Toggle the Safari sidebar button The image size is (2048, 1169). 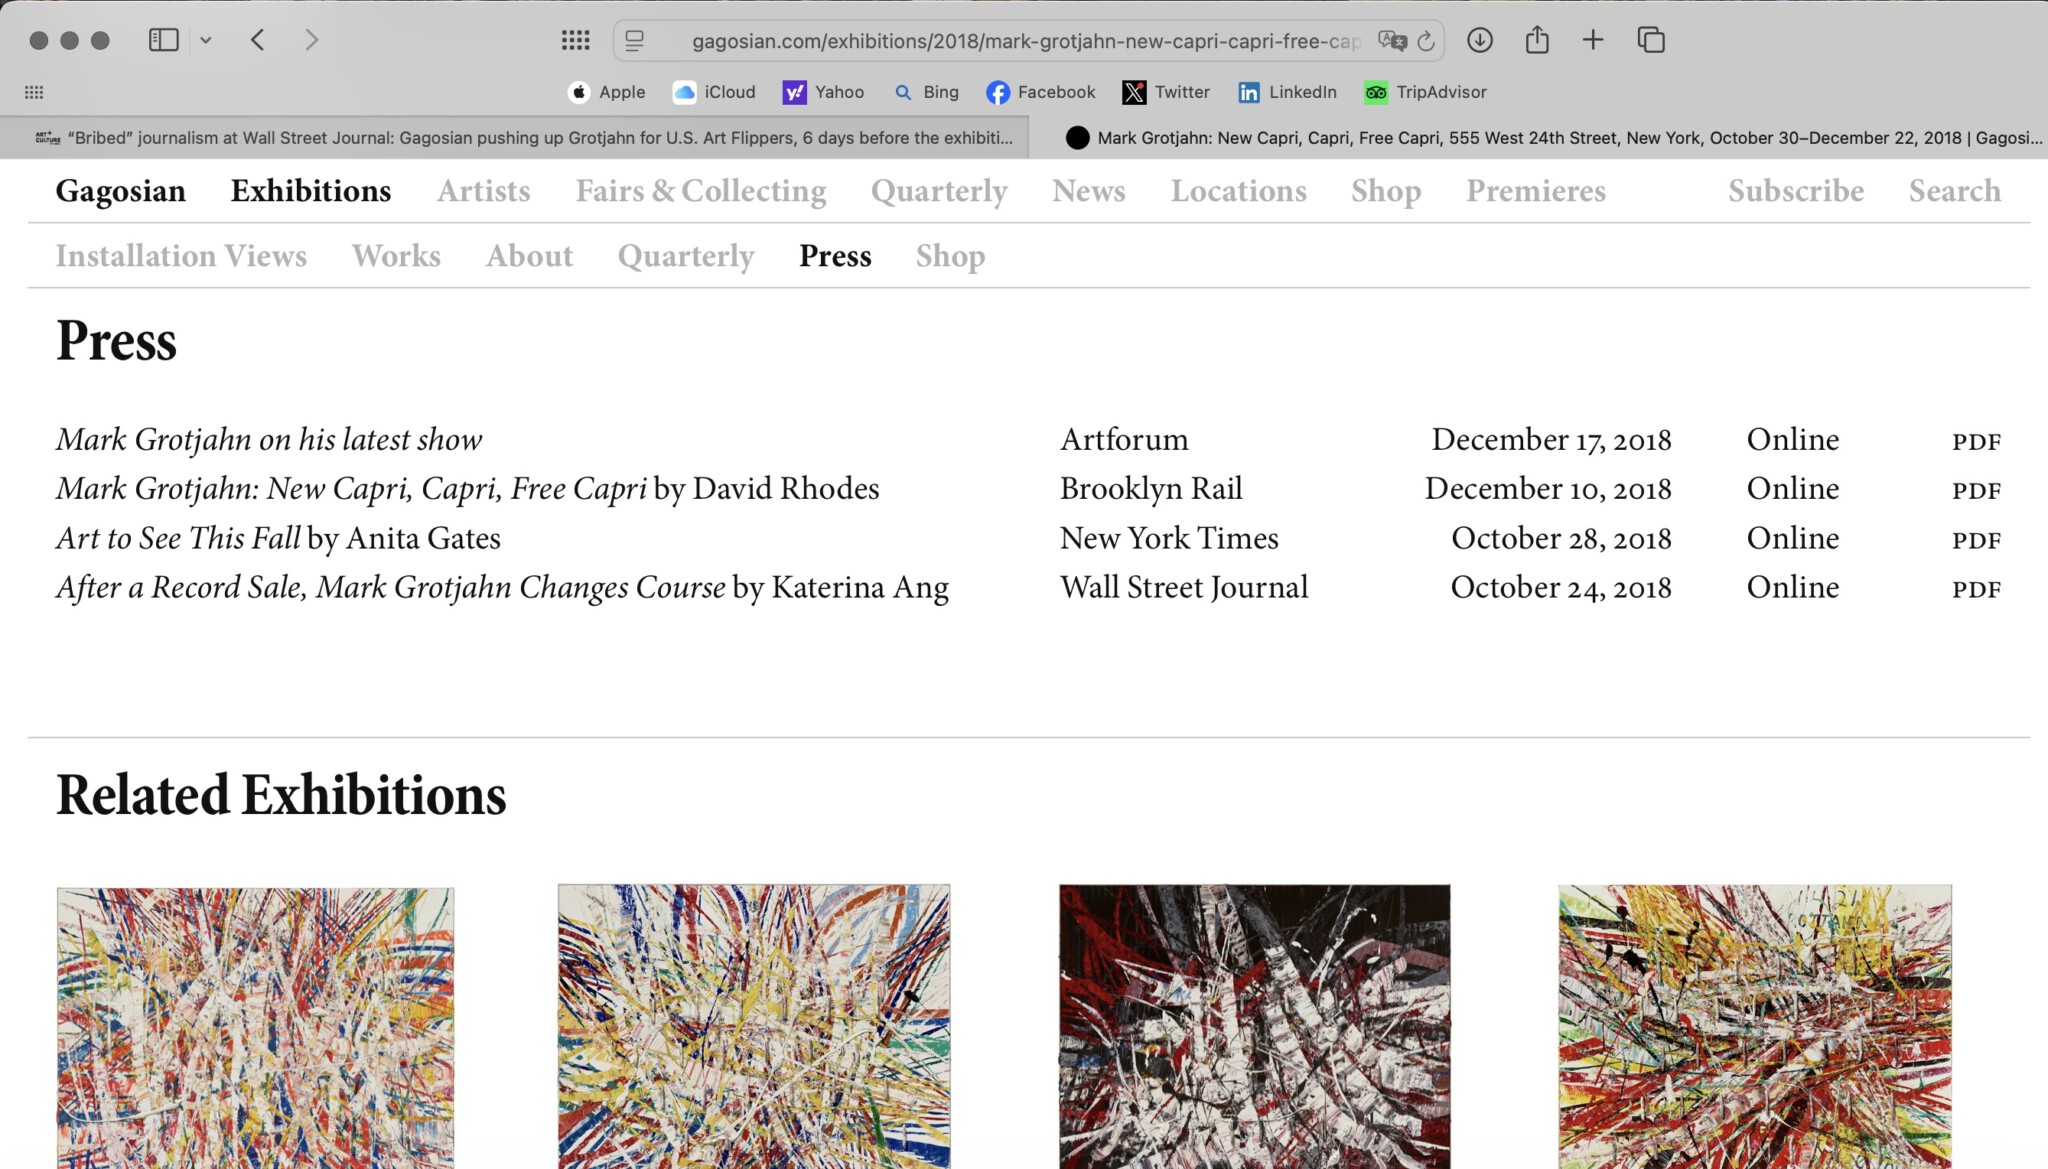pyautogui.click(x=163, y=40)
